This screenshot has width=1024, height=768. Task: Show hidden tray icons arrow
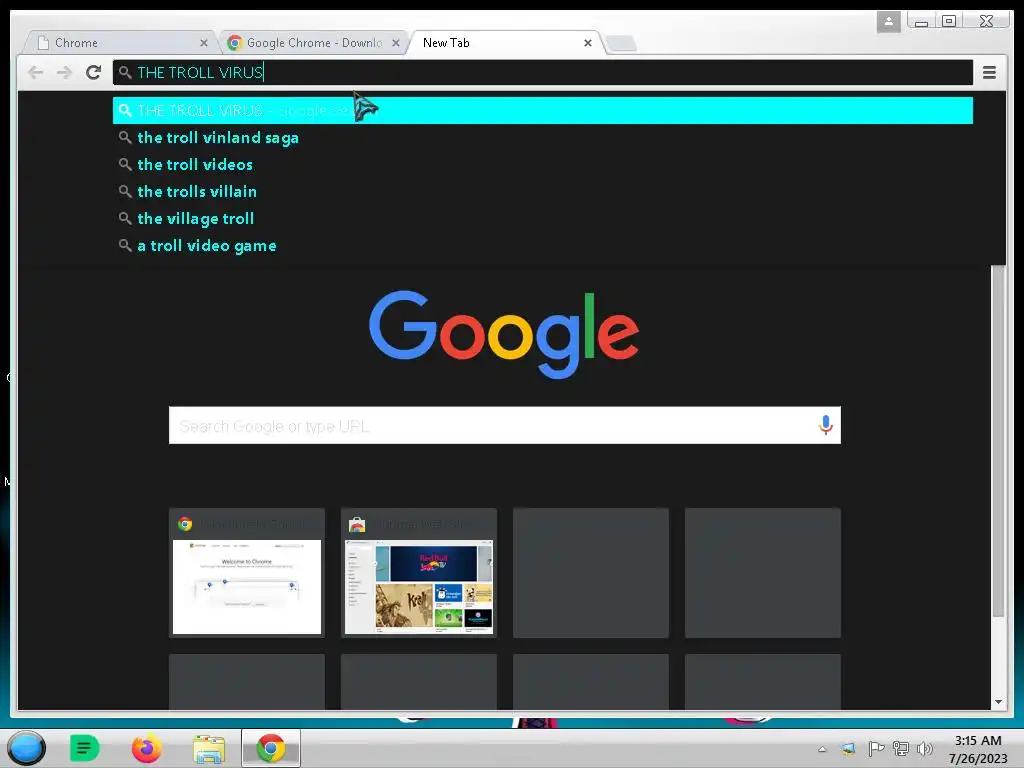pyautogui.click(x=822, y=749)
